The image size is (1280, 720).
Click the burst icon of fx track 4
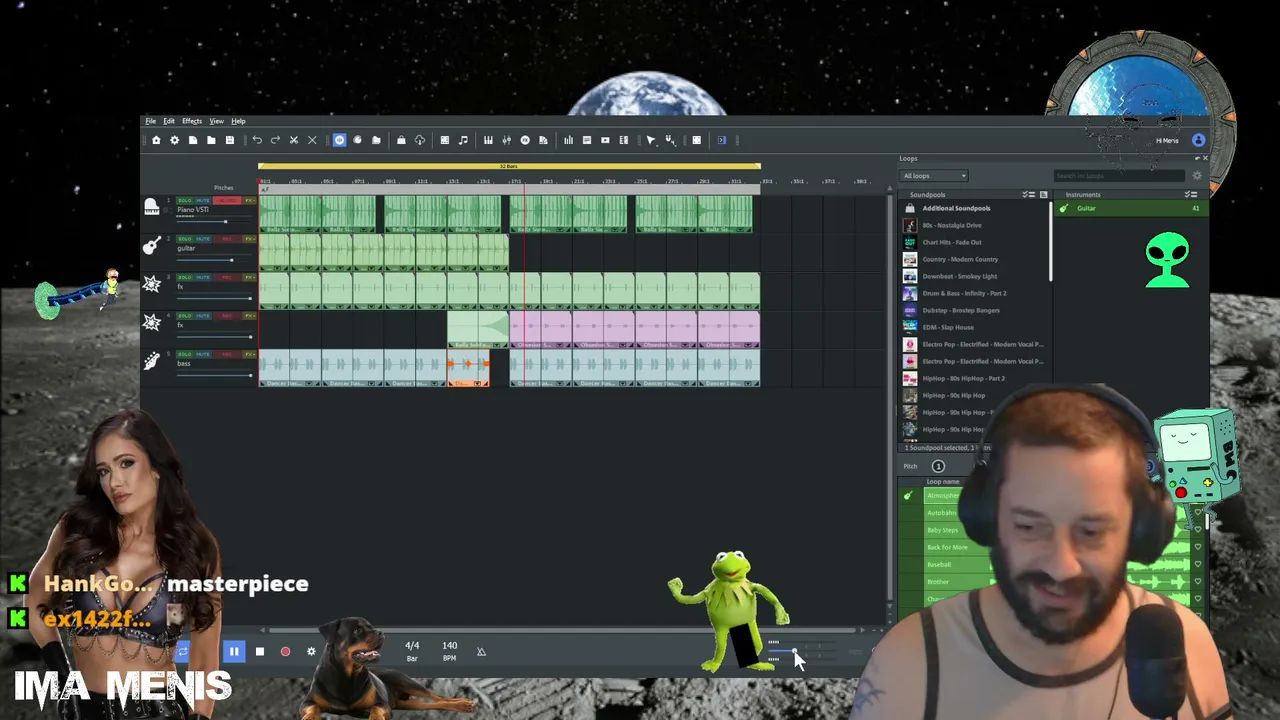pyautogui.click(x=151, y=322)
